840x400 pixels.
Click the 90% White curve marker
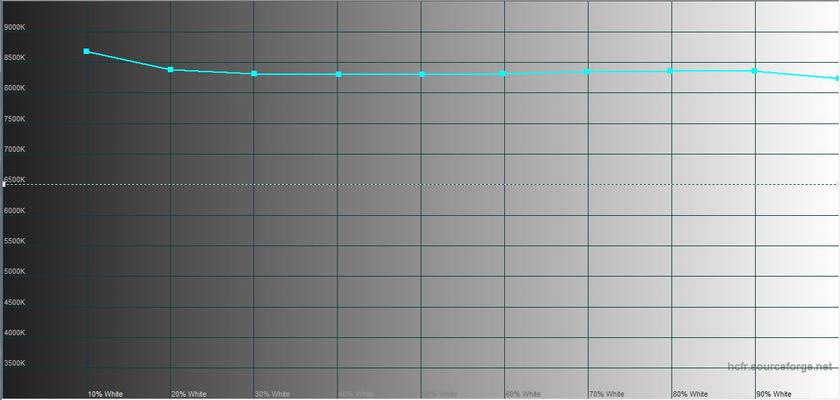pos(754,71)
